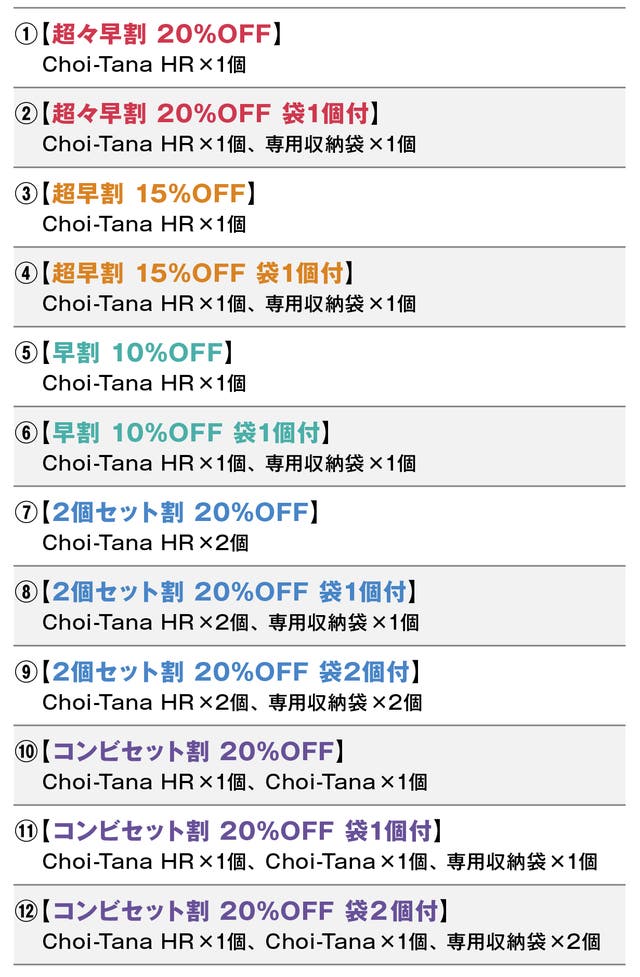Viewport: 640px width, 977px height.
Task: Select 超々早割 20%OFF 袋1個付 heading
Action: coord(214,114)
